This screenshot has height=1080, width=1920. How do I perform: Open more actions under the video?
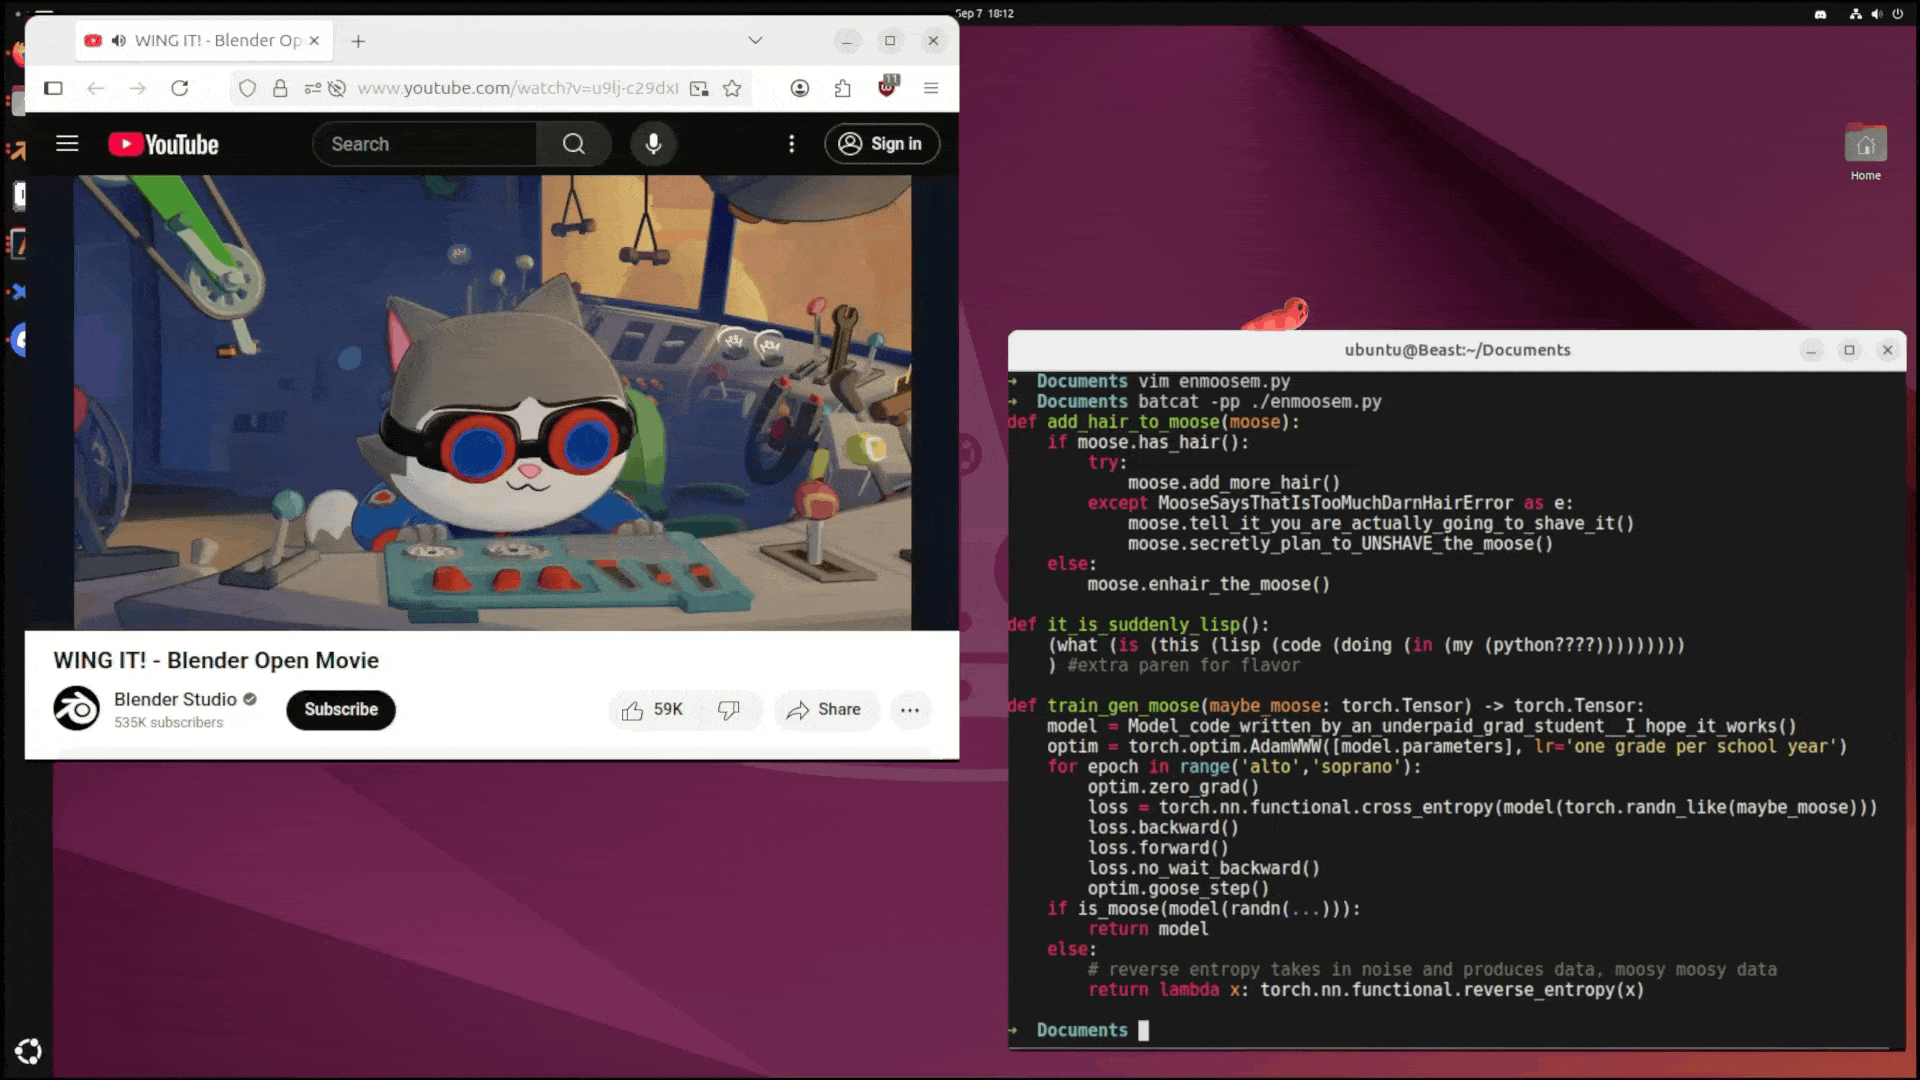(910, 710)
